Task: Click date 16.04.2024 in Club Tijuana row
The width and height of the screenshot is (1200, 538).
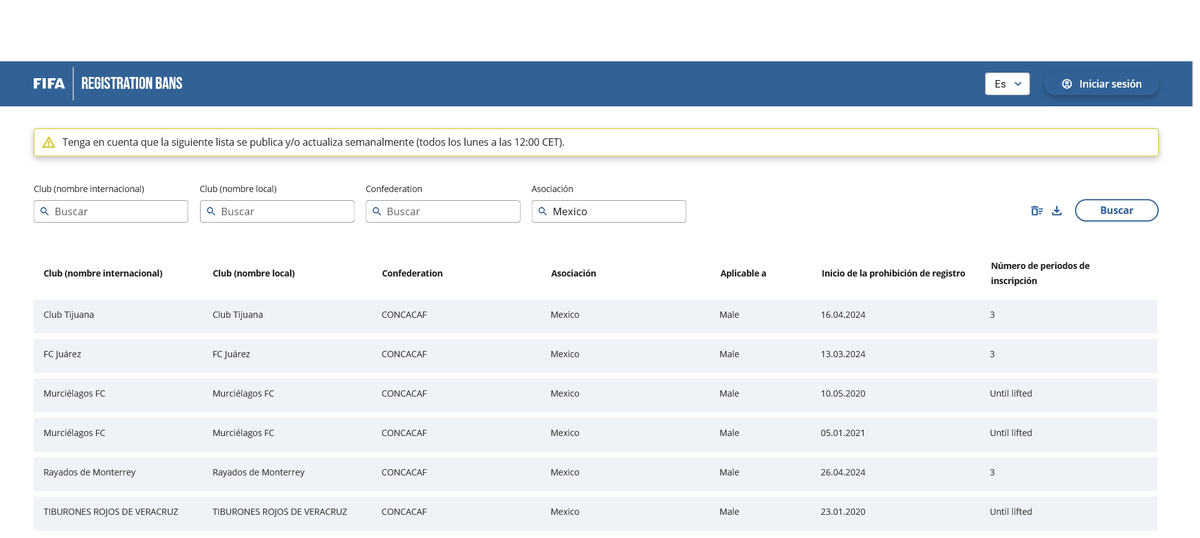Action: tap(843, 315)
